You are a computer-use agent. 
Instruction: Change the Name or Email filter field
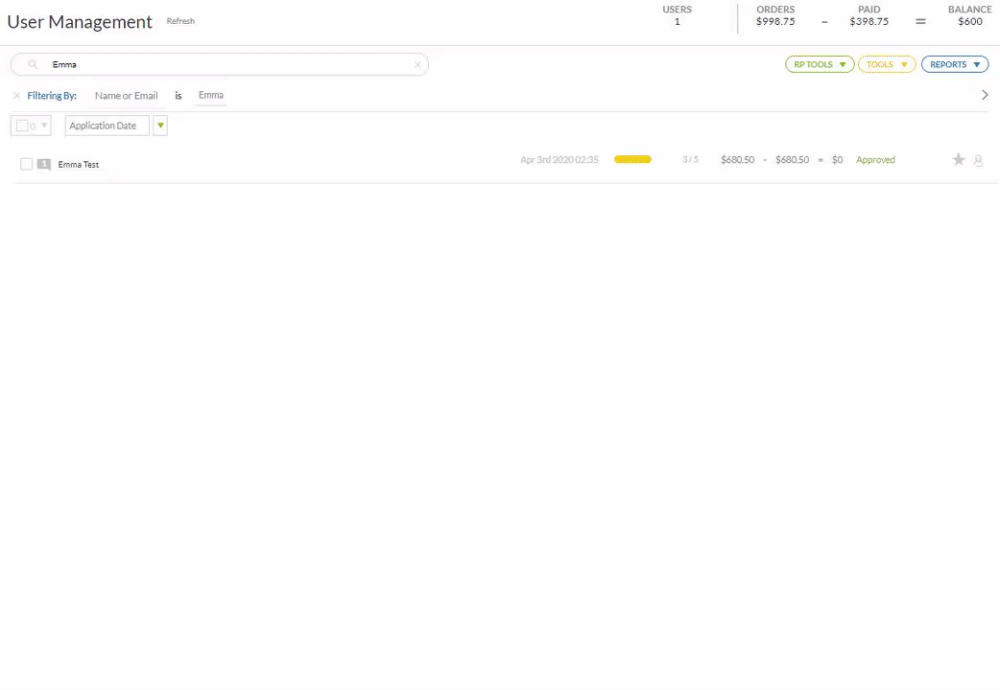[126, 96]
